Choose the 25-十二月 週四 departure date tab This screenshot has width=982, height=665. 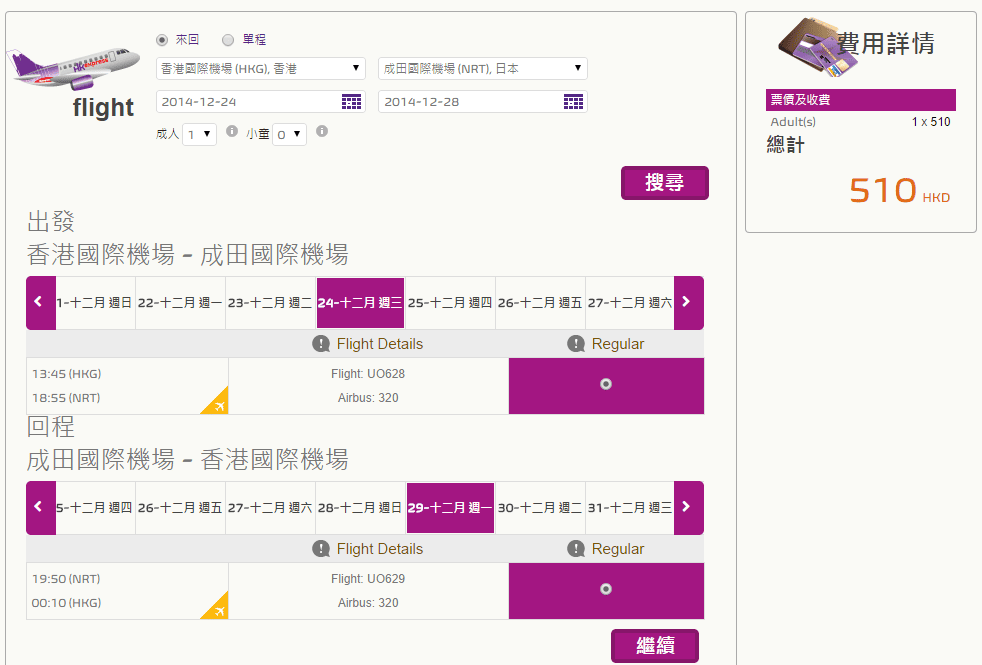(450, 303)
